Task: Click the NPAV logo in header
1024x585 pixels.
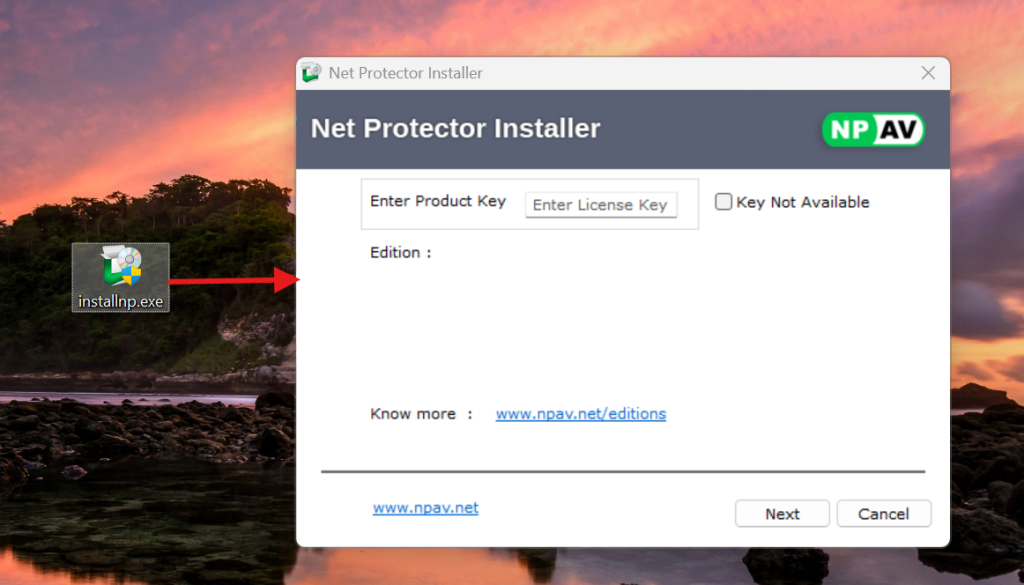Action: [873, 130]
